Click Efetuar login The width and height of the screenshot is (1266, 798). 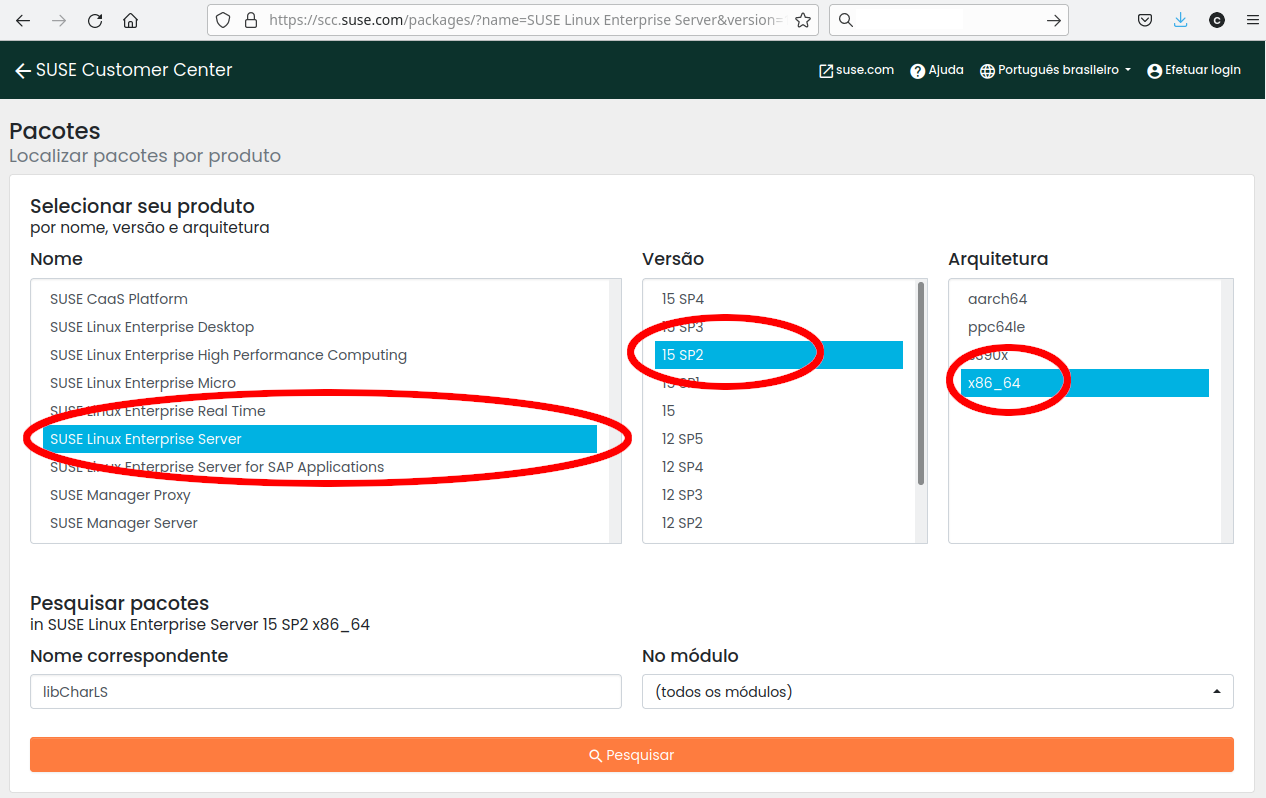pyautogui.click(x=1194, y=70)
